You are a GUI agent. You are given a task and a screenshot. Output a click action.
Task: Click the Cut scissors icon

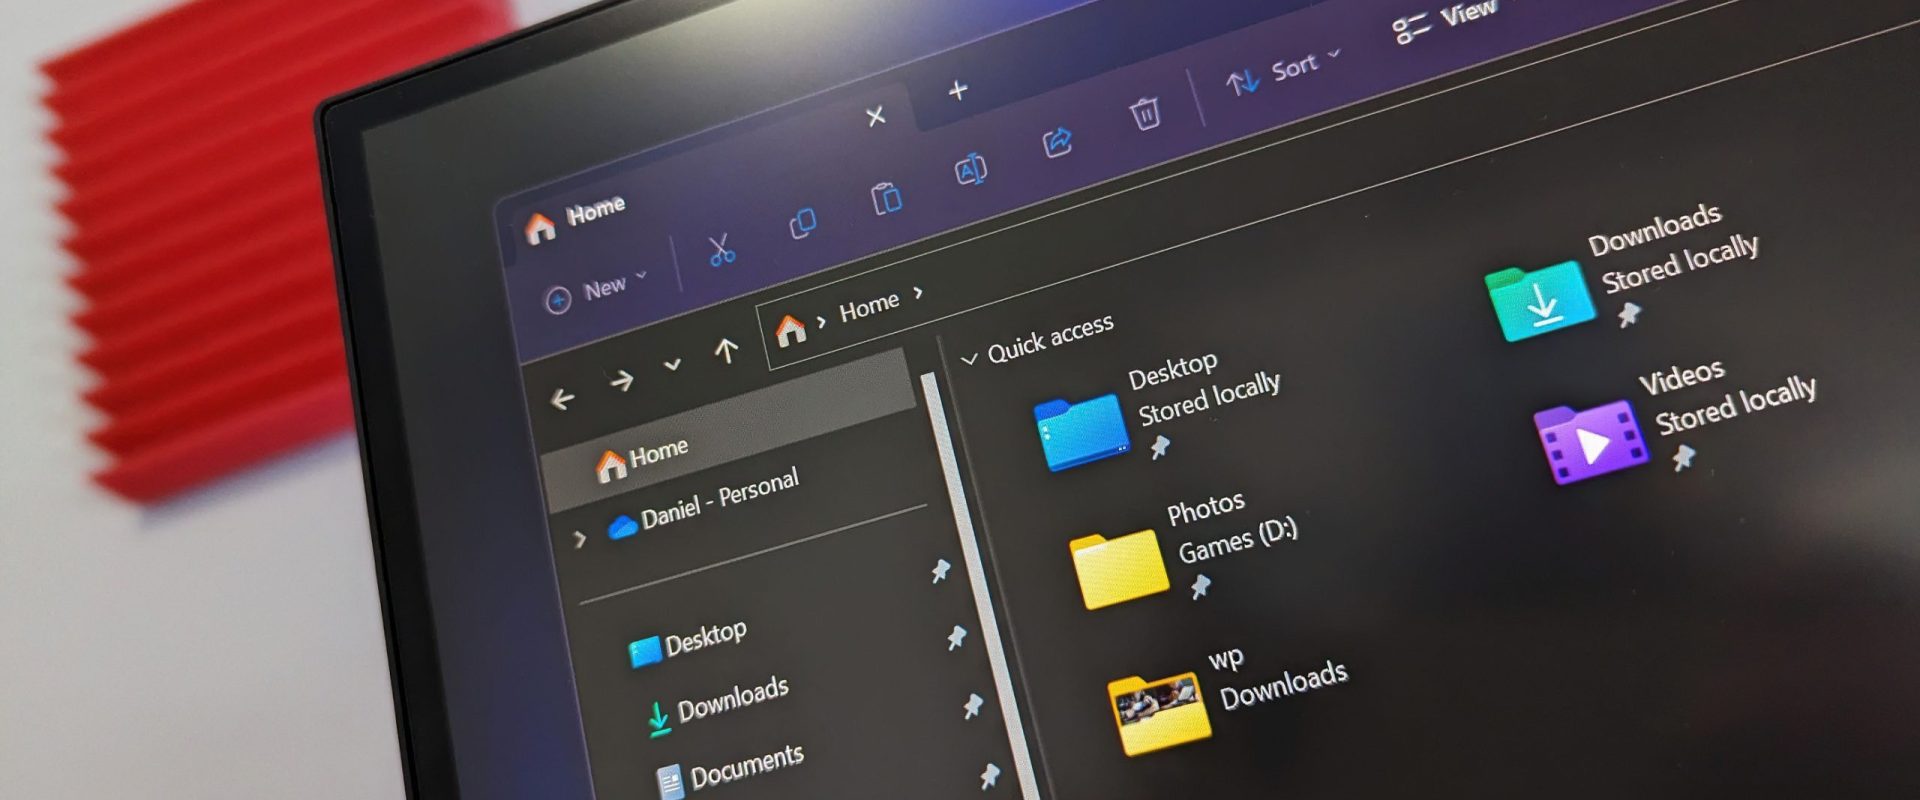click(720, 250)
